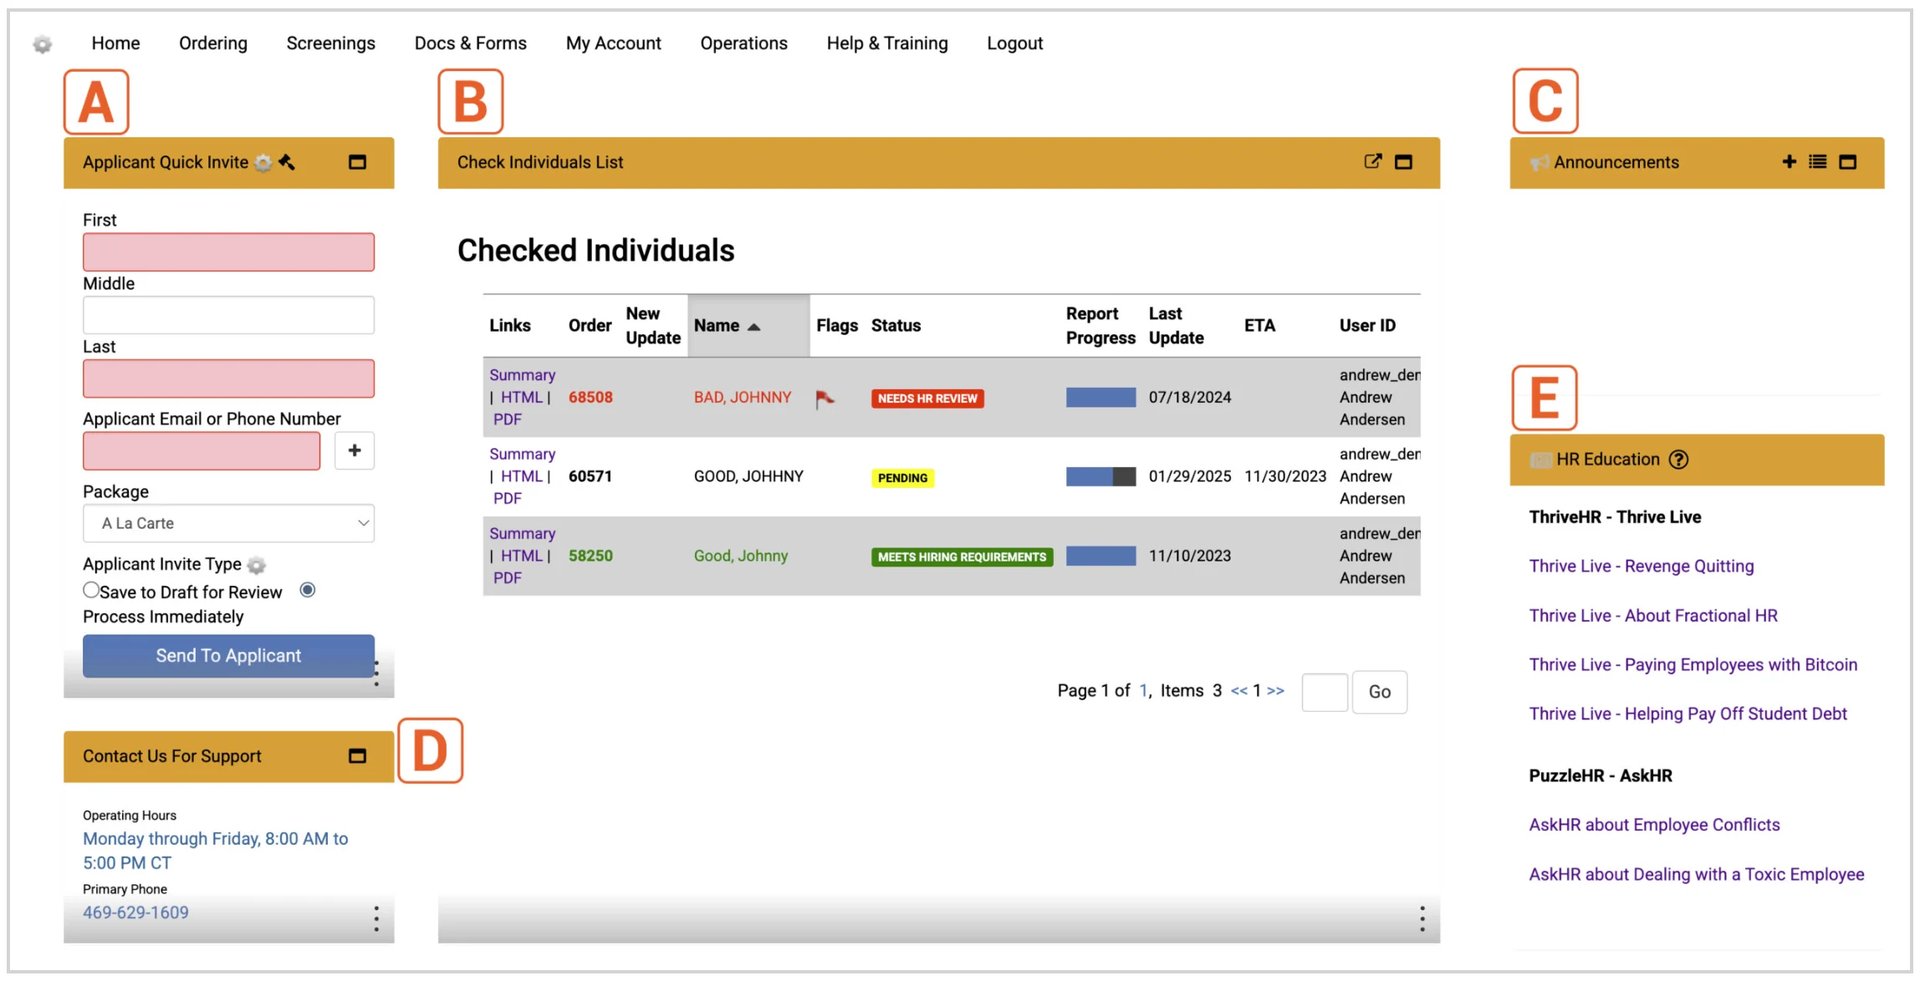Image resolution: width=1920 pixels, height=981 pixels.
Task: Select Save to Draft for Review option
Action: coord(91,590)
